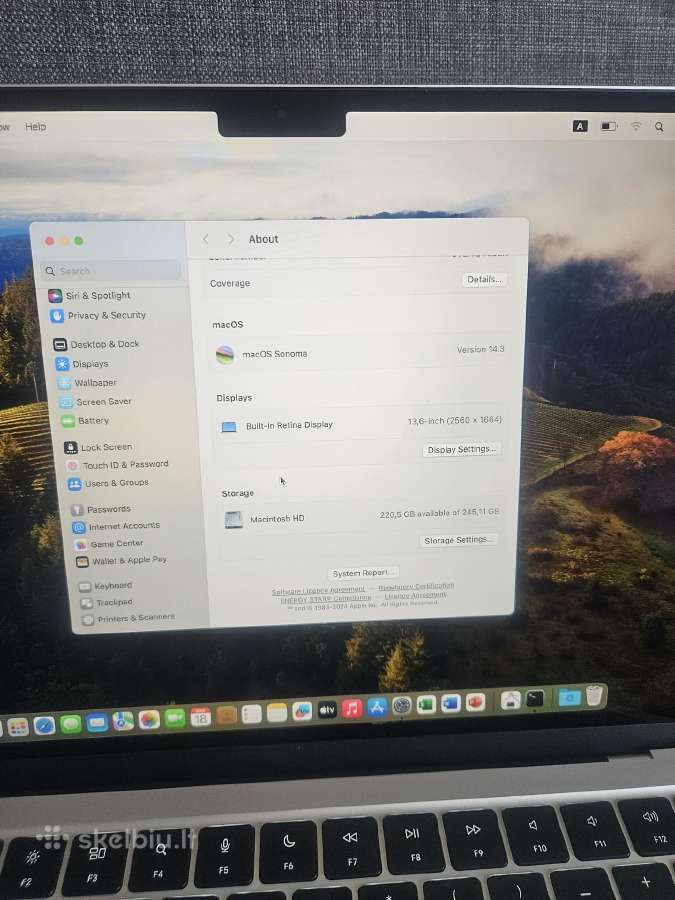The width and height of the screenshot is (675, 900).
Task: Open Mail app in Dock
Action: pos(96,722)
